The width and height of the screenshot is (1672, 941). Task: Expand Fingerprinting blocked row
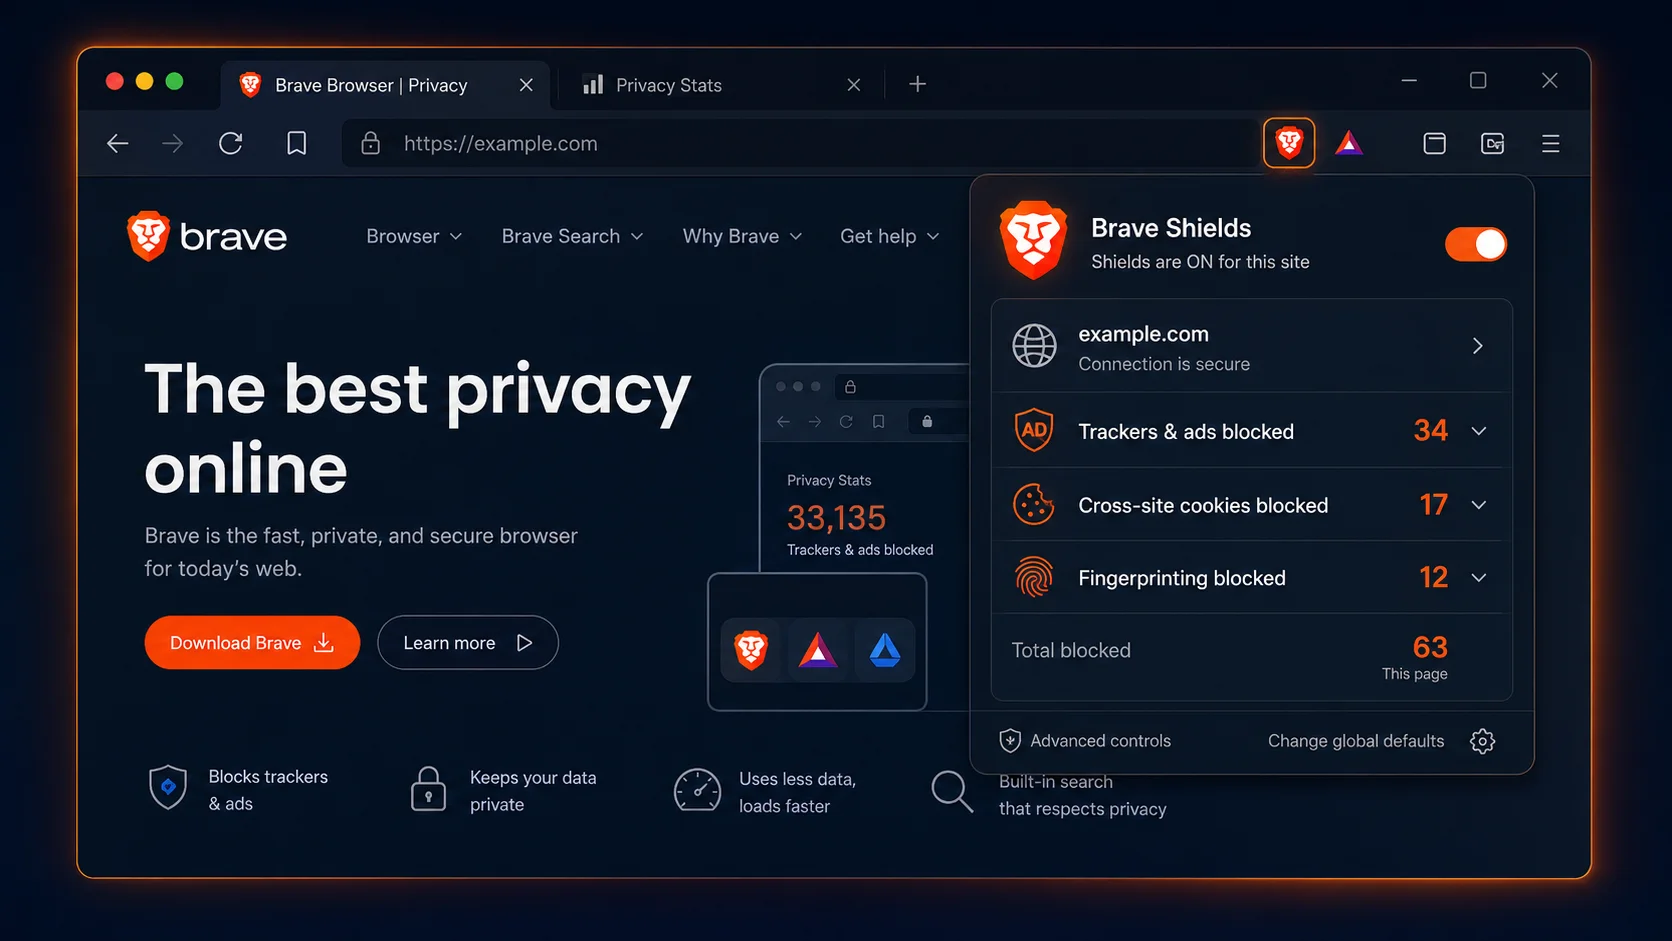click(x=1479, y=578)
